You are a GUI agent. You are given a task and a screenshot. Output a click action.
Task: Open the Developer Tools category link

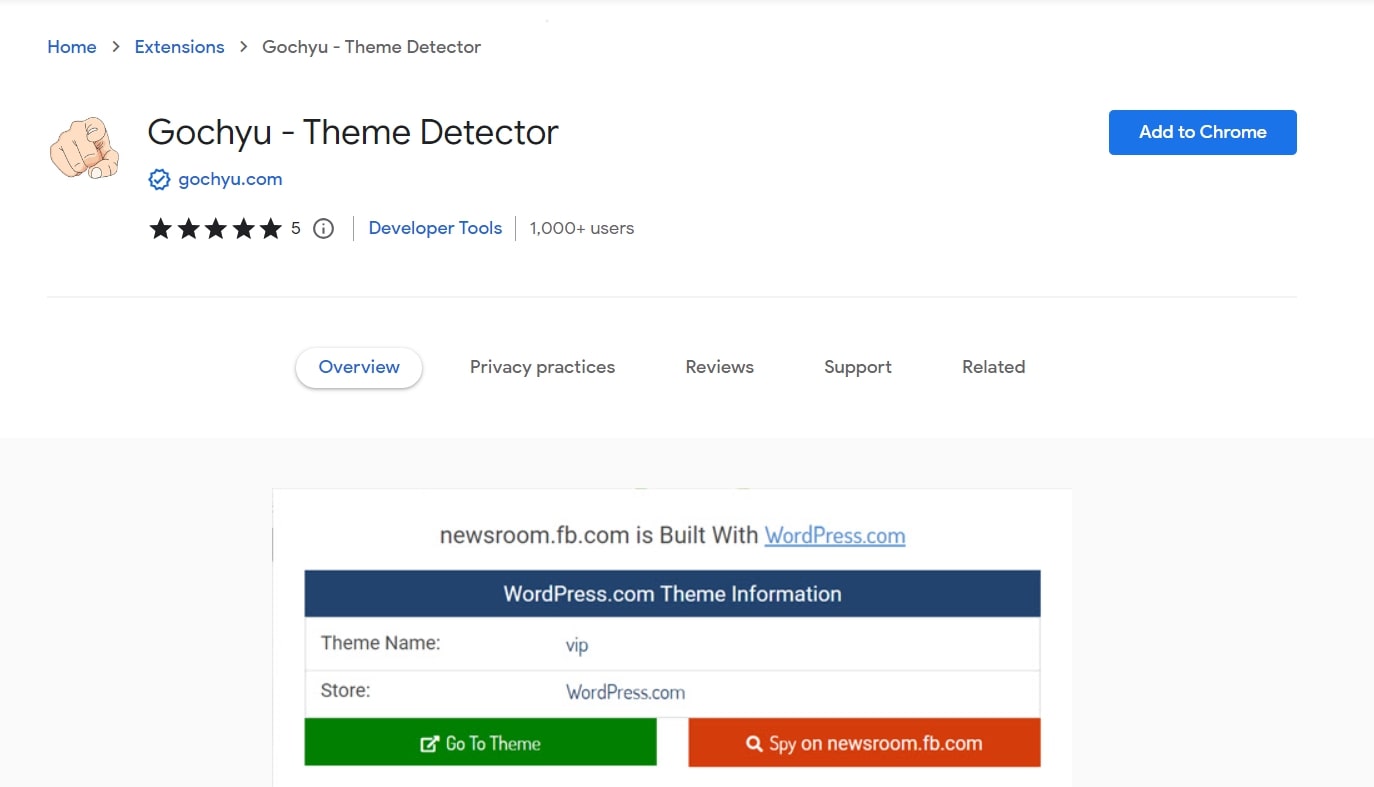click(435, 228)
